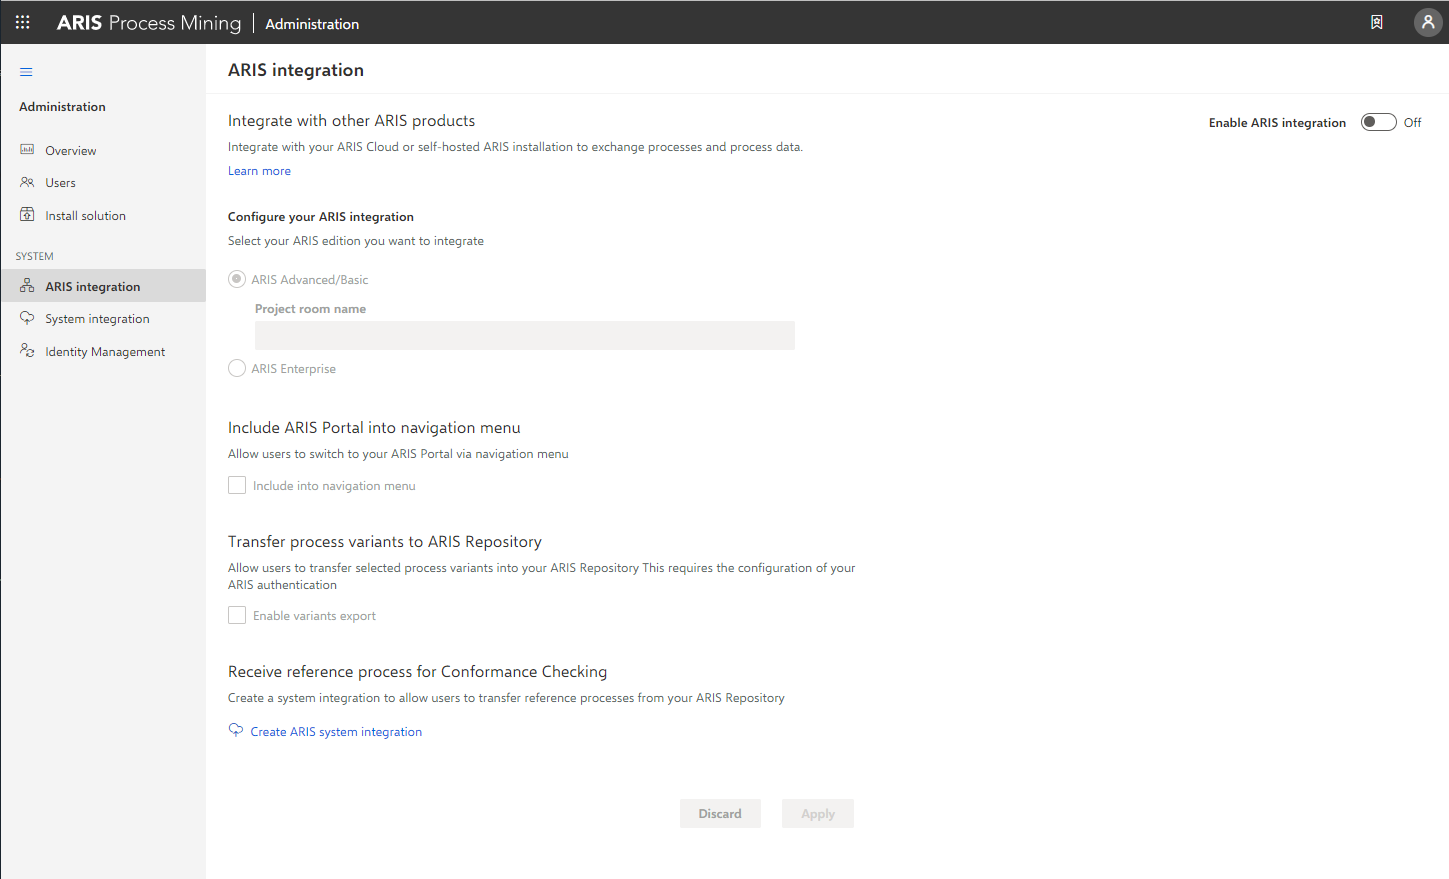The width and height of the screenshot is (1449, 879).
Task: Click the Administration heading in the sidebar
Action: pyautogui.click(x=62, y=107)
